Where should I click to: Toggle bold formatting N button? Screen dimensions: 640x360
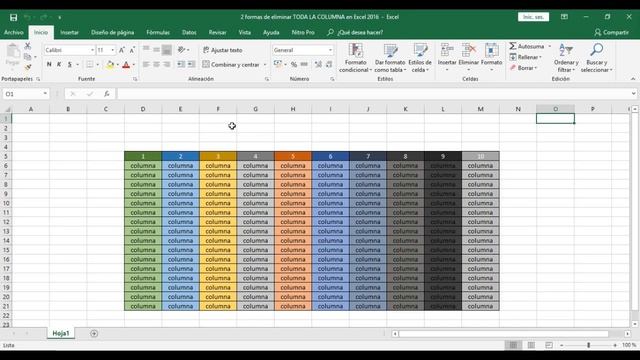tap(49, 64)
